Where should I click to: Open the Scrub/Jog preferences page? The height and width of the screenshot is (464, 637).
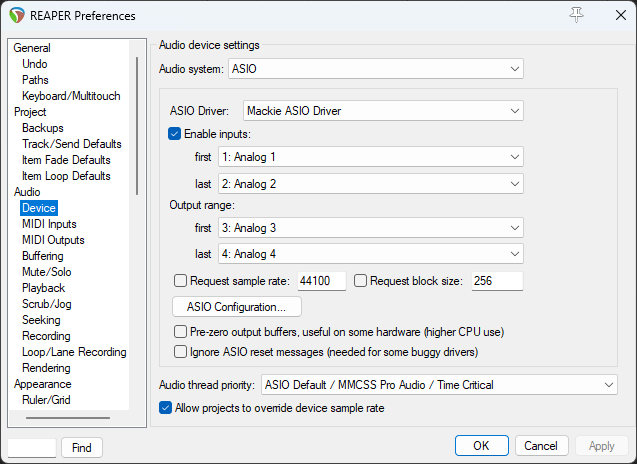pos(47,304)
